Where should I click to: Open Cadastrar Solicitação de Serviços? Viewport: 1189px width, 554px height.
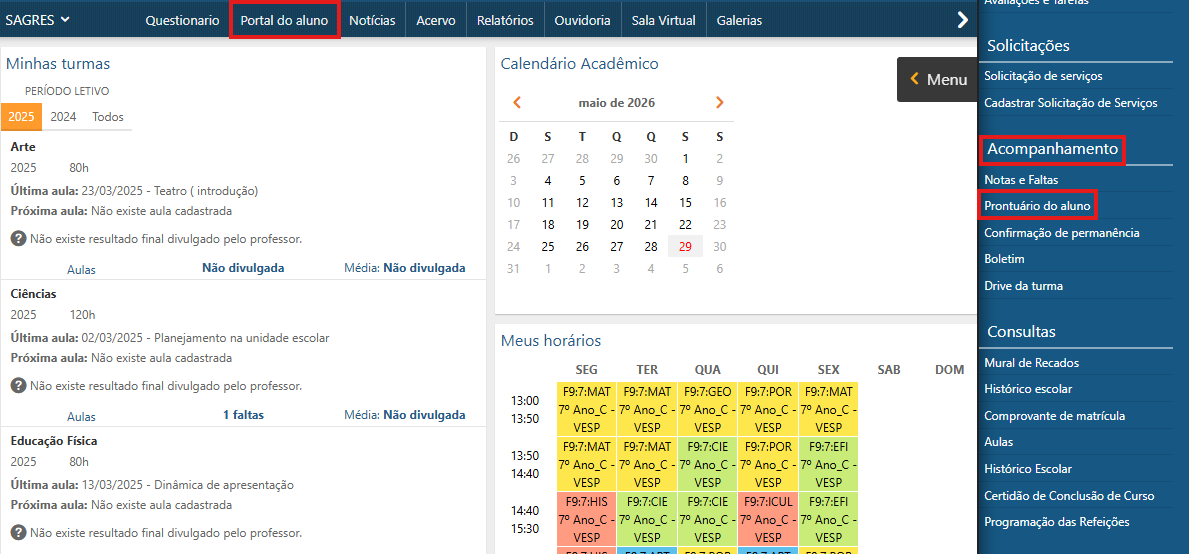pos(1071,103)
